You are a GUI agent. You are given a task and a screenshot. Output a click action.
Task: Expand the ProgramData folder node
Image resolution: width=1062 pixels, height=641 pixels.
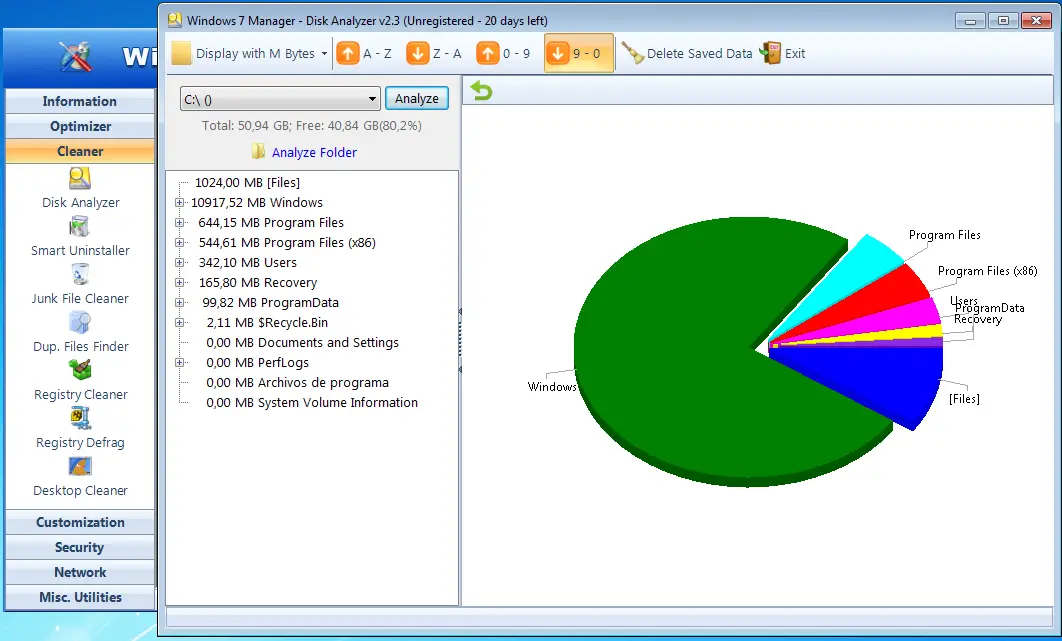[179, 302]
